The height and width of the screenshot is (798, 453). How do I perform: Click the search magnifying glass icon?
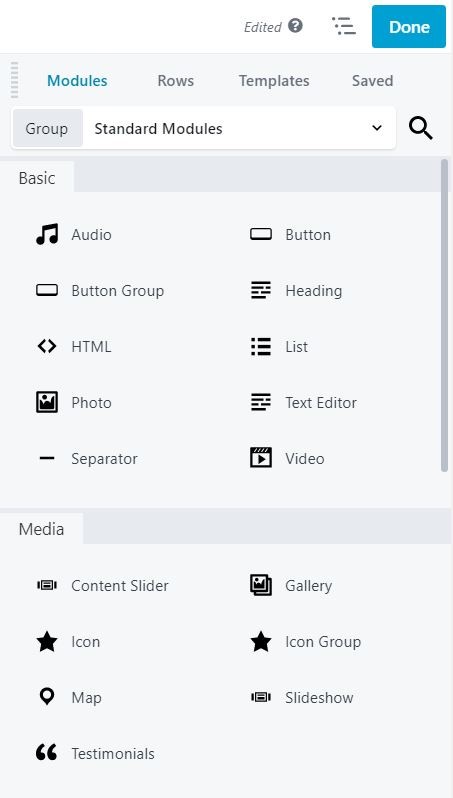421,128
